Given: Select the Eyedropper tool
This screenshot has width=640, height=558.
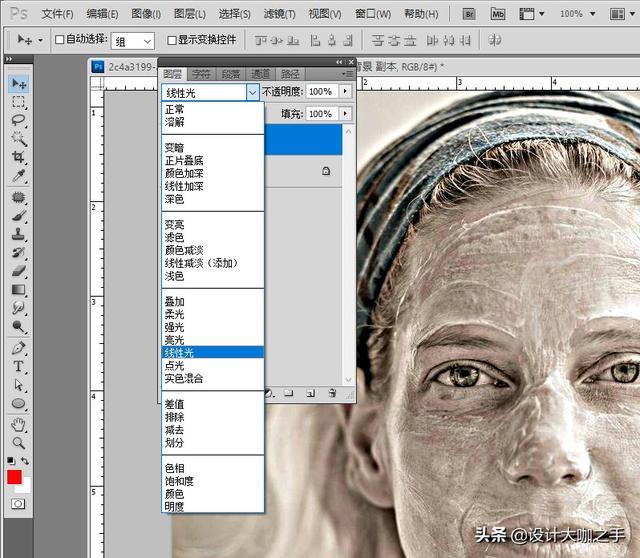Looking at the screenshot, I should [19, 176].
